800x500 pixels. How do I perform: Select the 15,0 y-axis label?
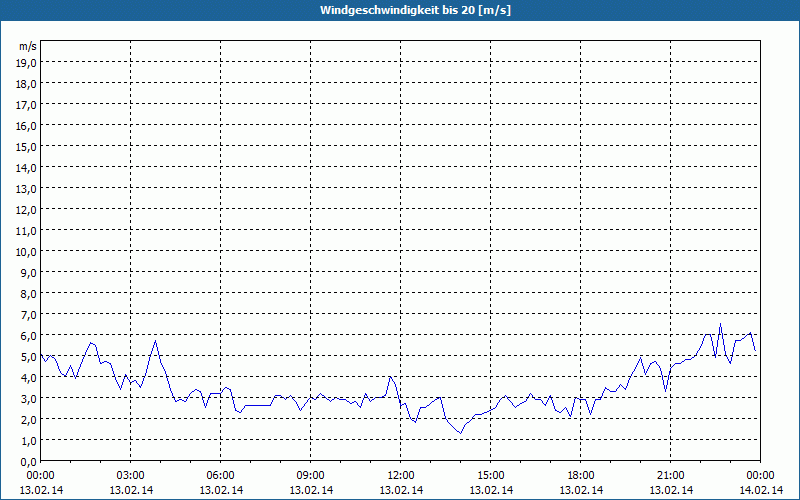27,146
